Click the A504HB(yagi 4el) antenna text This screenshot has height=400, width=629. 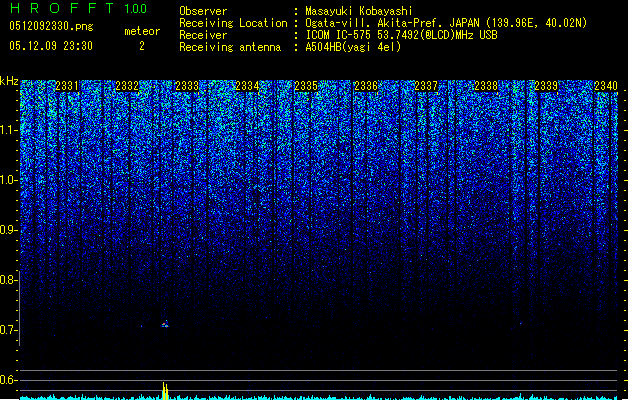point(353,47)
